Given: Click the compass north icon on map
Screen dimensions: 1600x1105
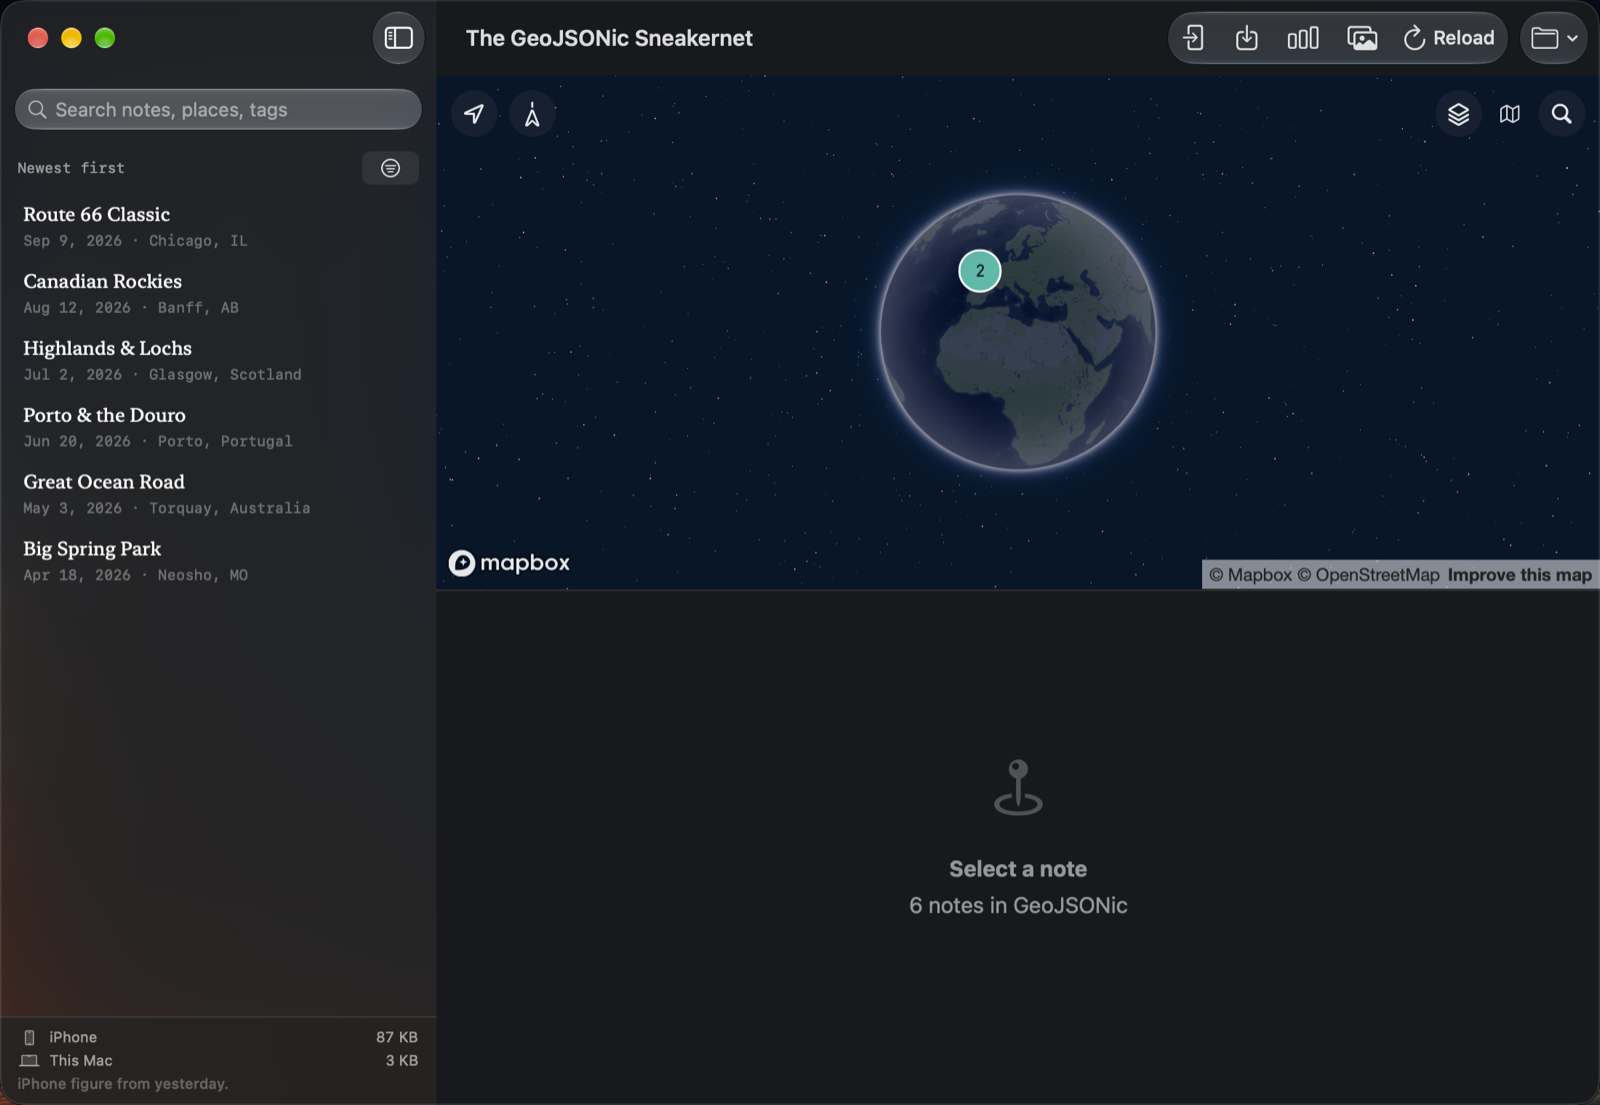Looking at the screenshot, I should (x=532, y=114).
